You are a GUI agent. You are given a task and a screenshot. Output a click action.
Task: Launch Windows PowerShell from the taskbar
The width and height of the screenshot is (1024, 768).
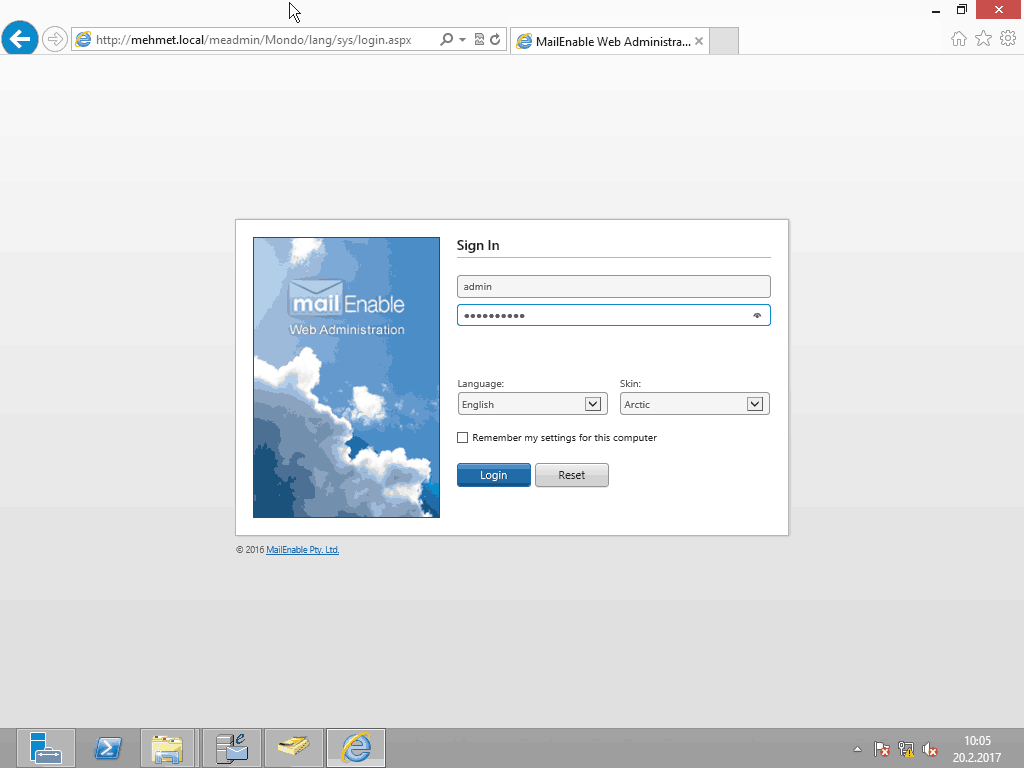click(108, 748)
